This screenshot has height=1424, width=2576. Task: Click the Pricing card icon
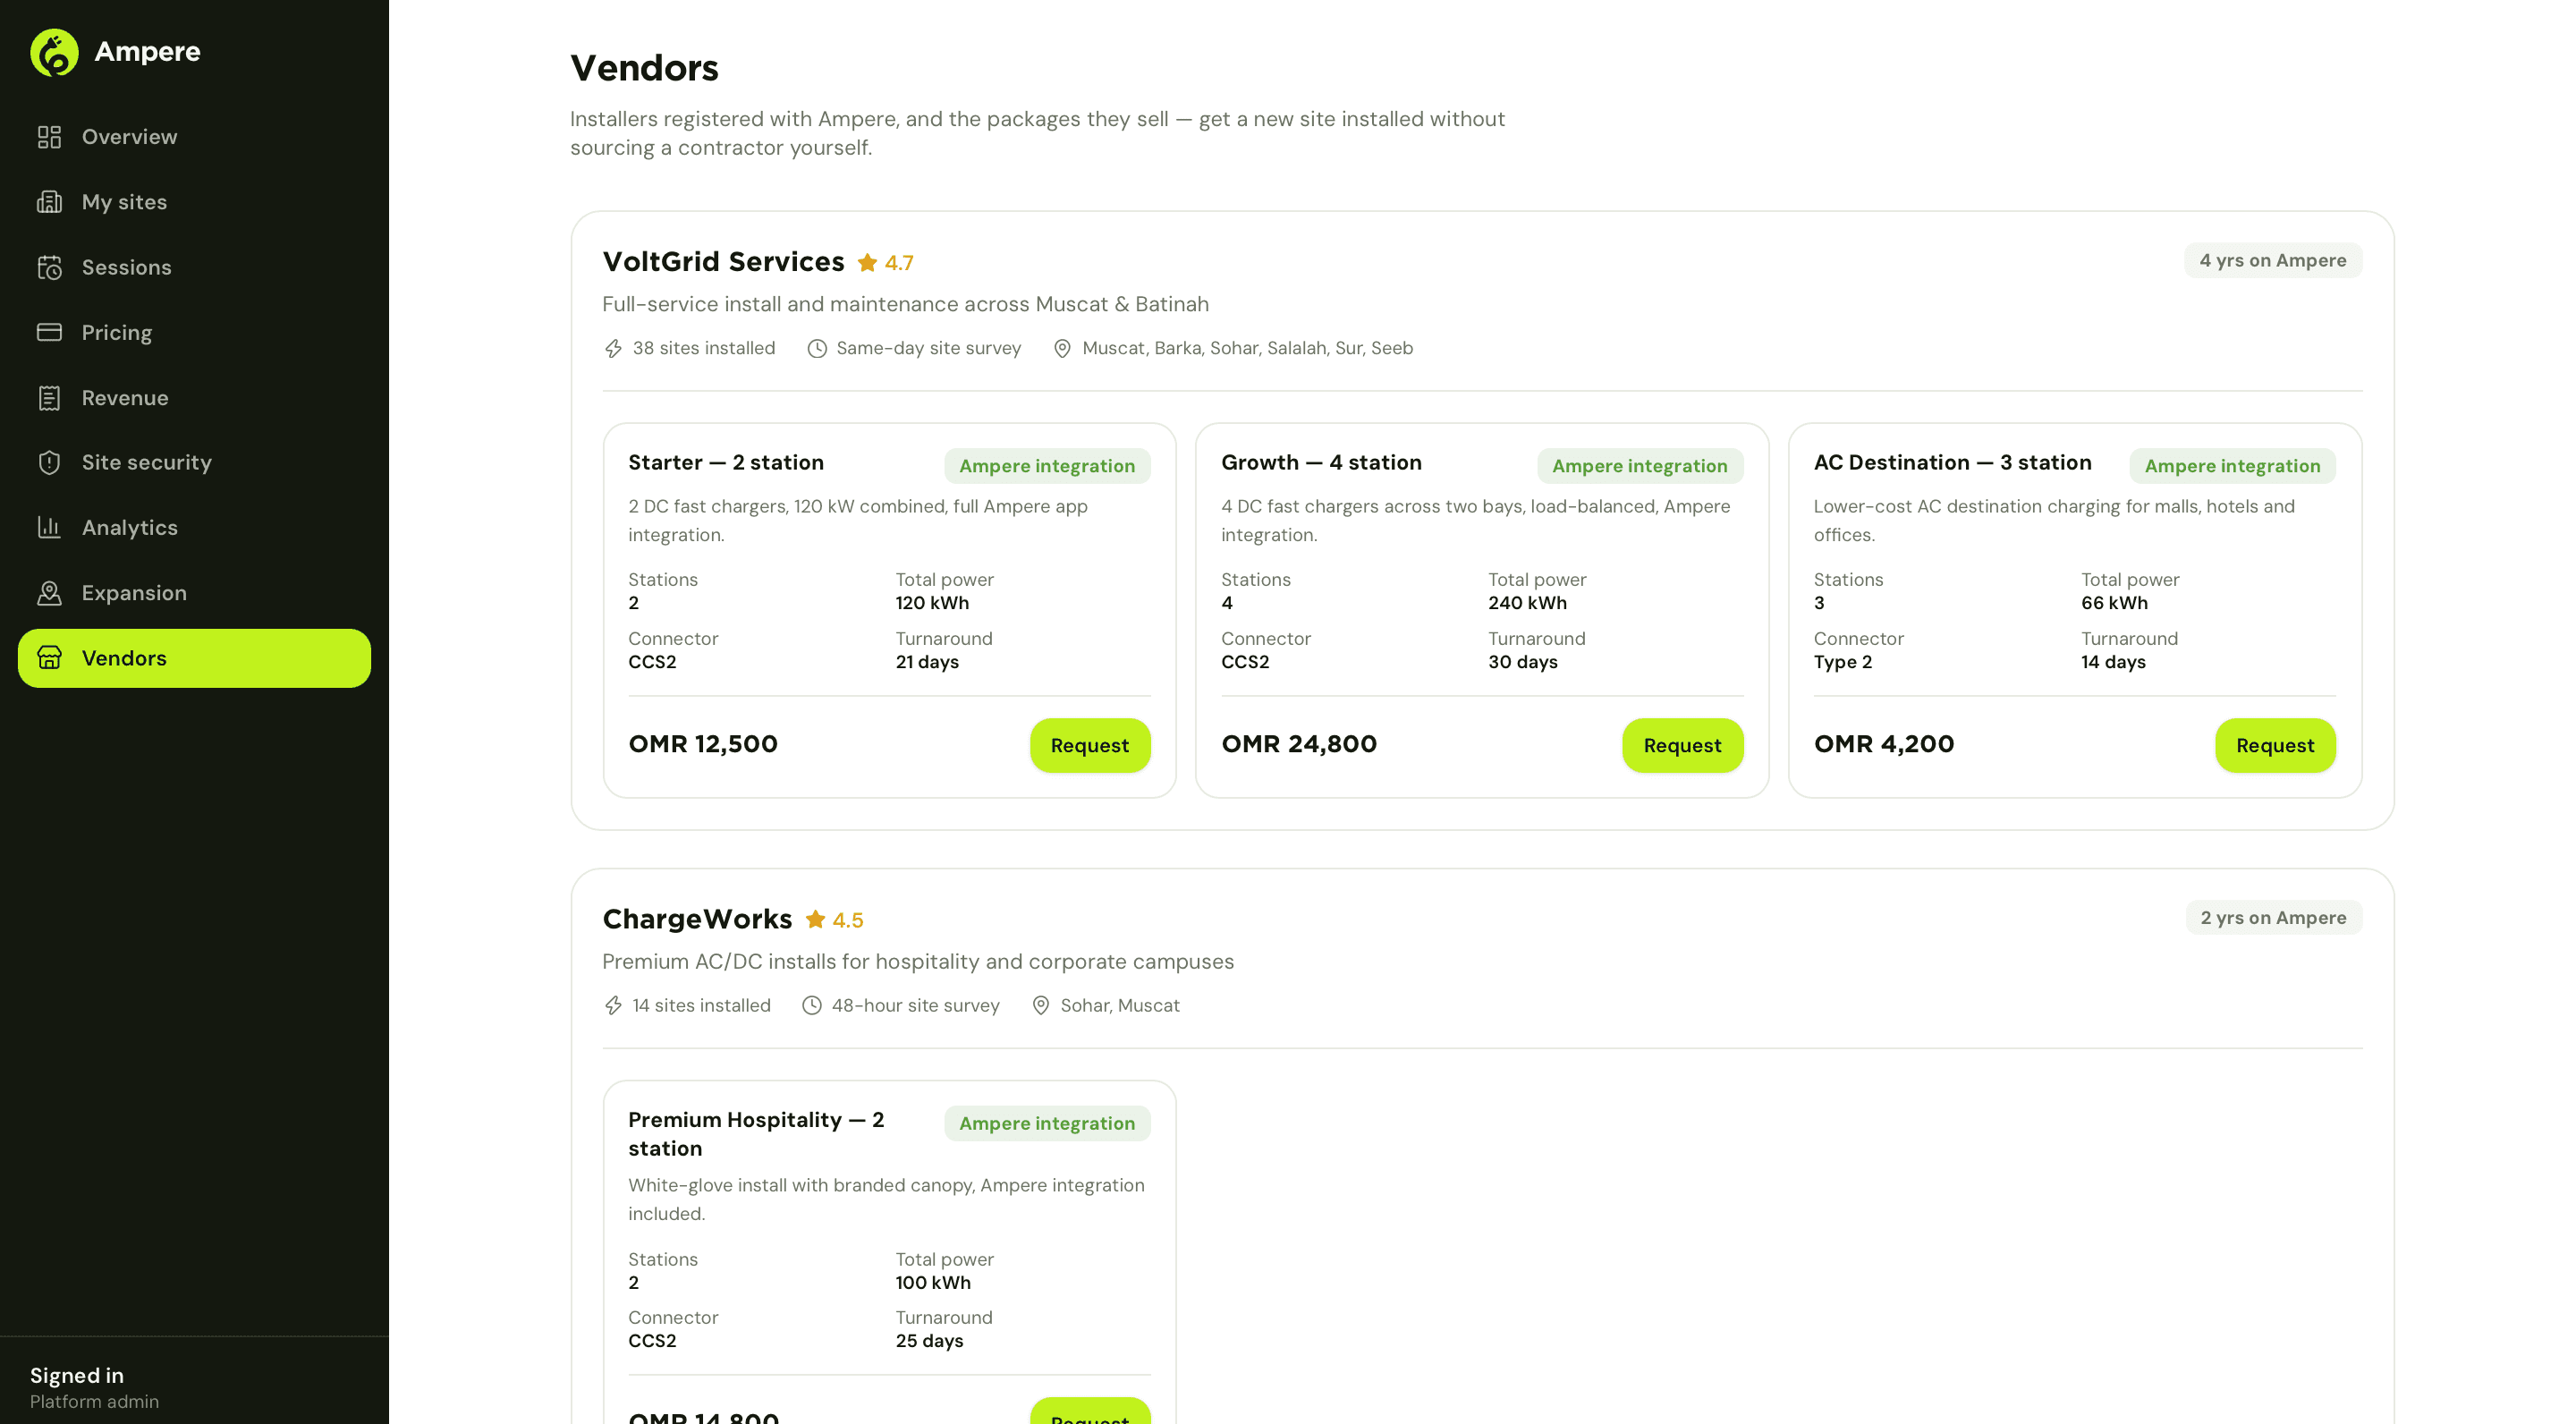coord(49,332)
